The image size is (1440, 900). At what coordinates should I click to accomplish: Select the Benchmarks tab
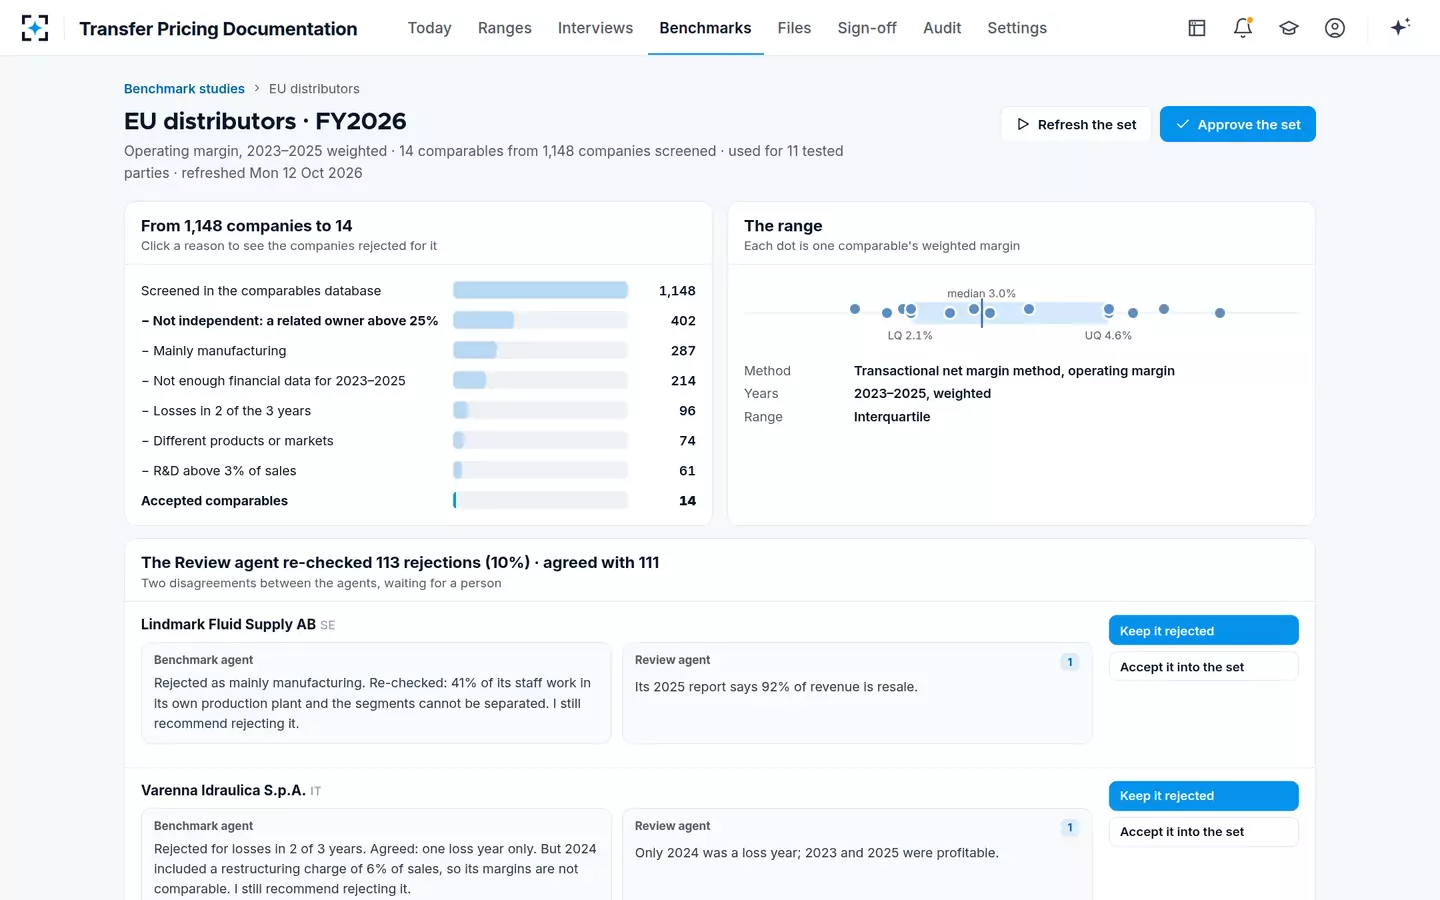pos(705,28)
